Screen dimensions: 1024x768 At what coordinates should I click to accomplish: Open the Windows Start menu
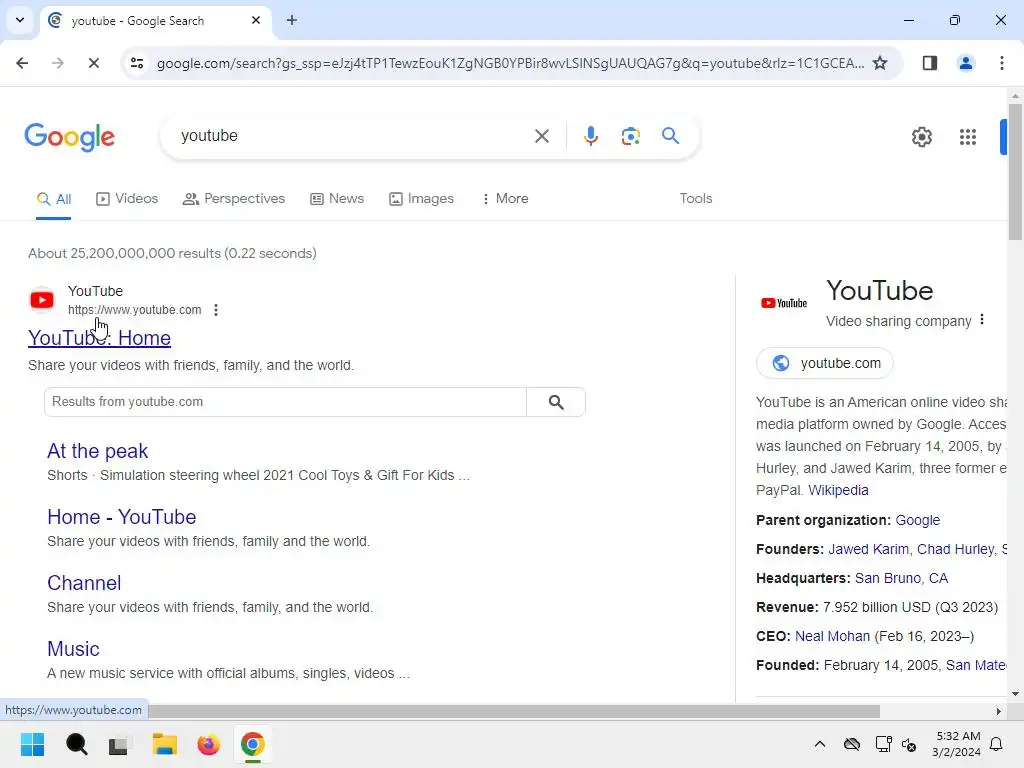pos(33,744)
